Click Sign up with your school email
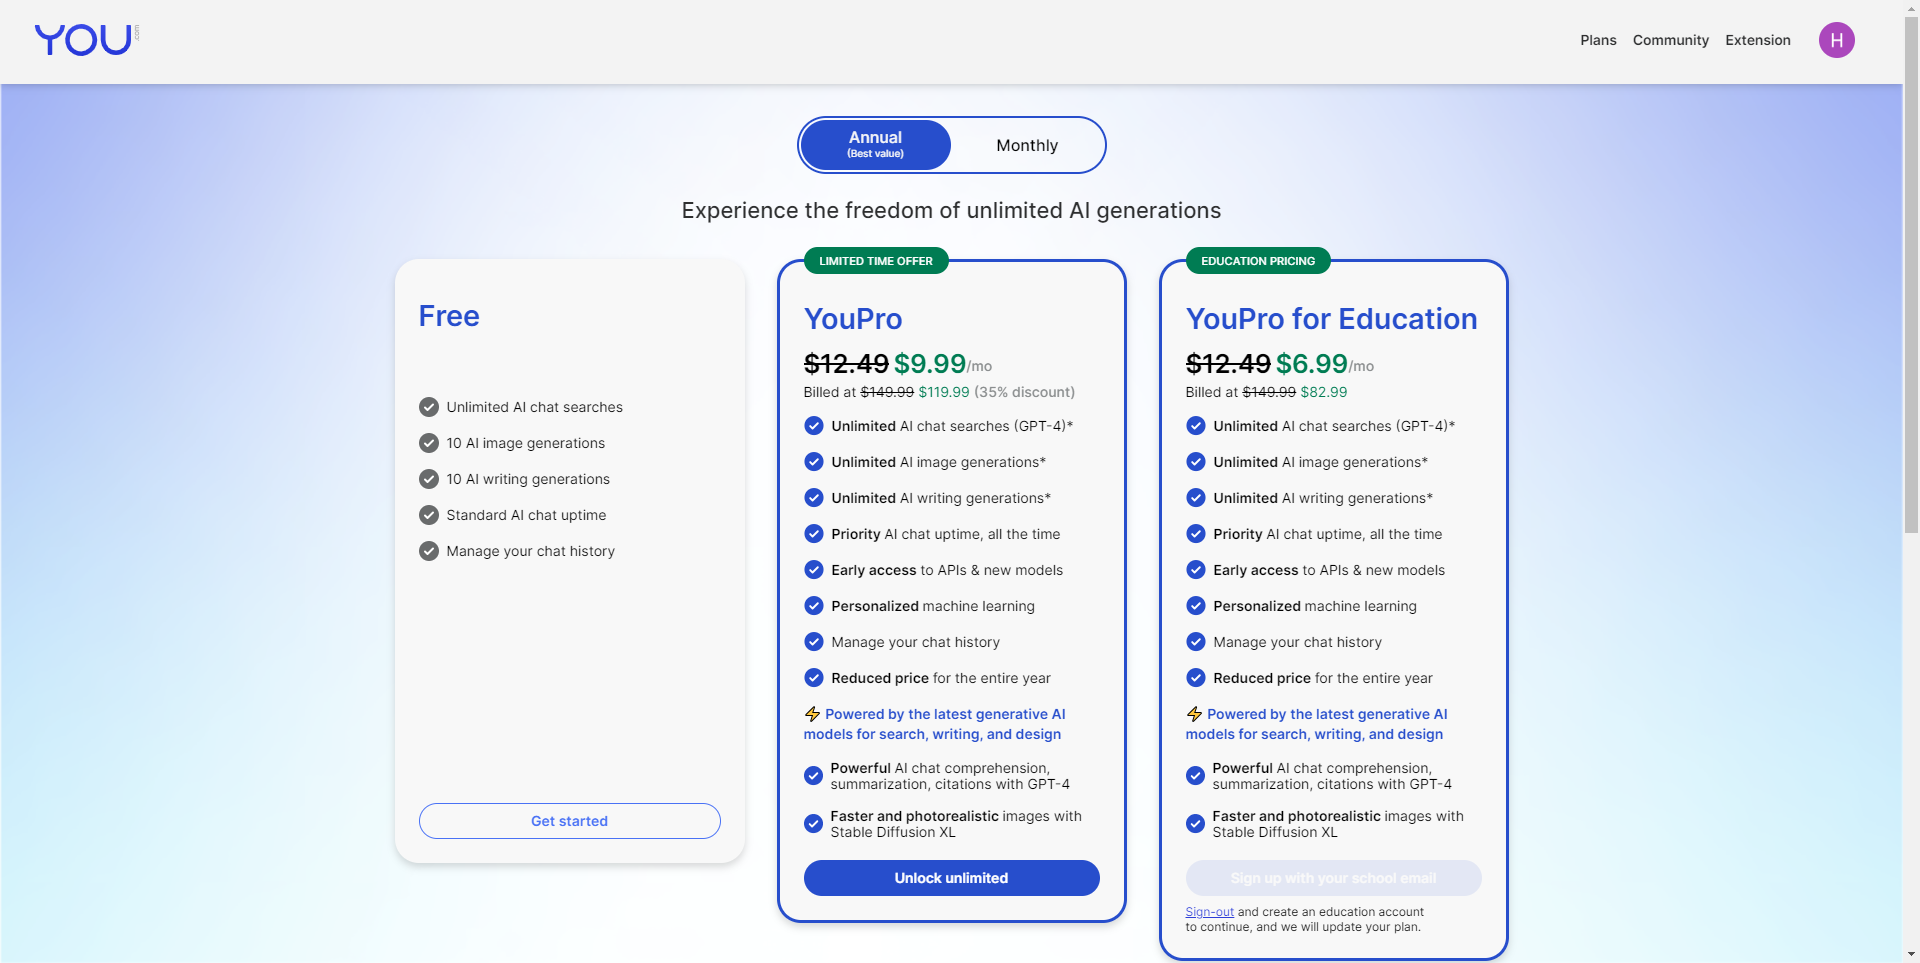1920x963 pixels. point(1334,878)
